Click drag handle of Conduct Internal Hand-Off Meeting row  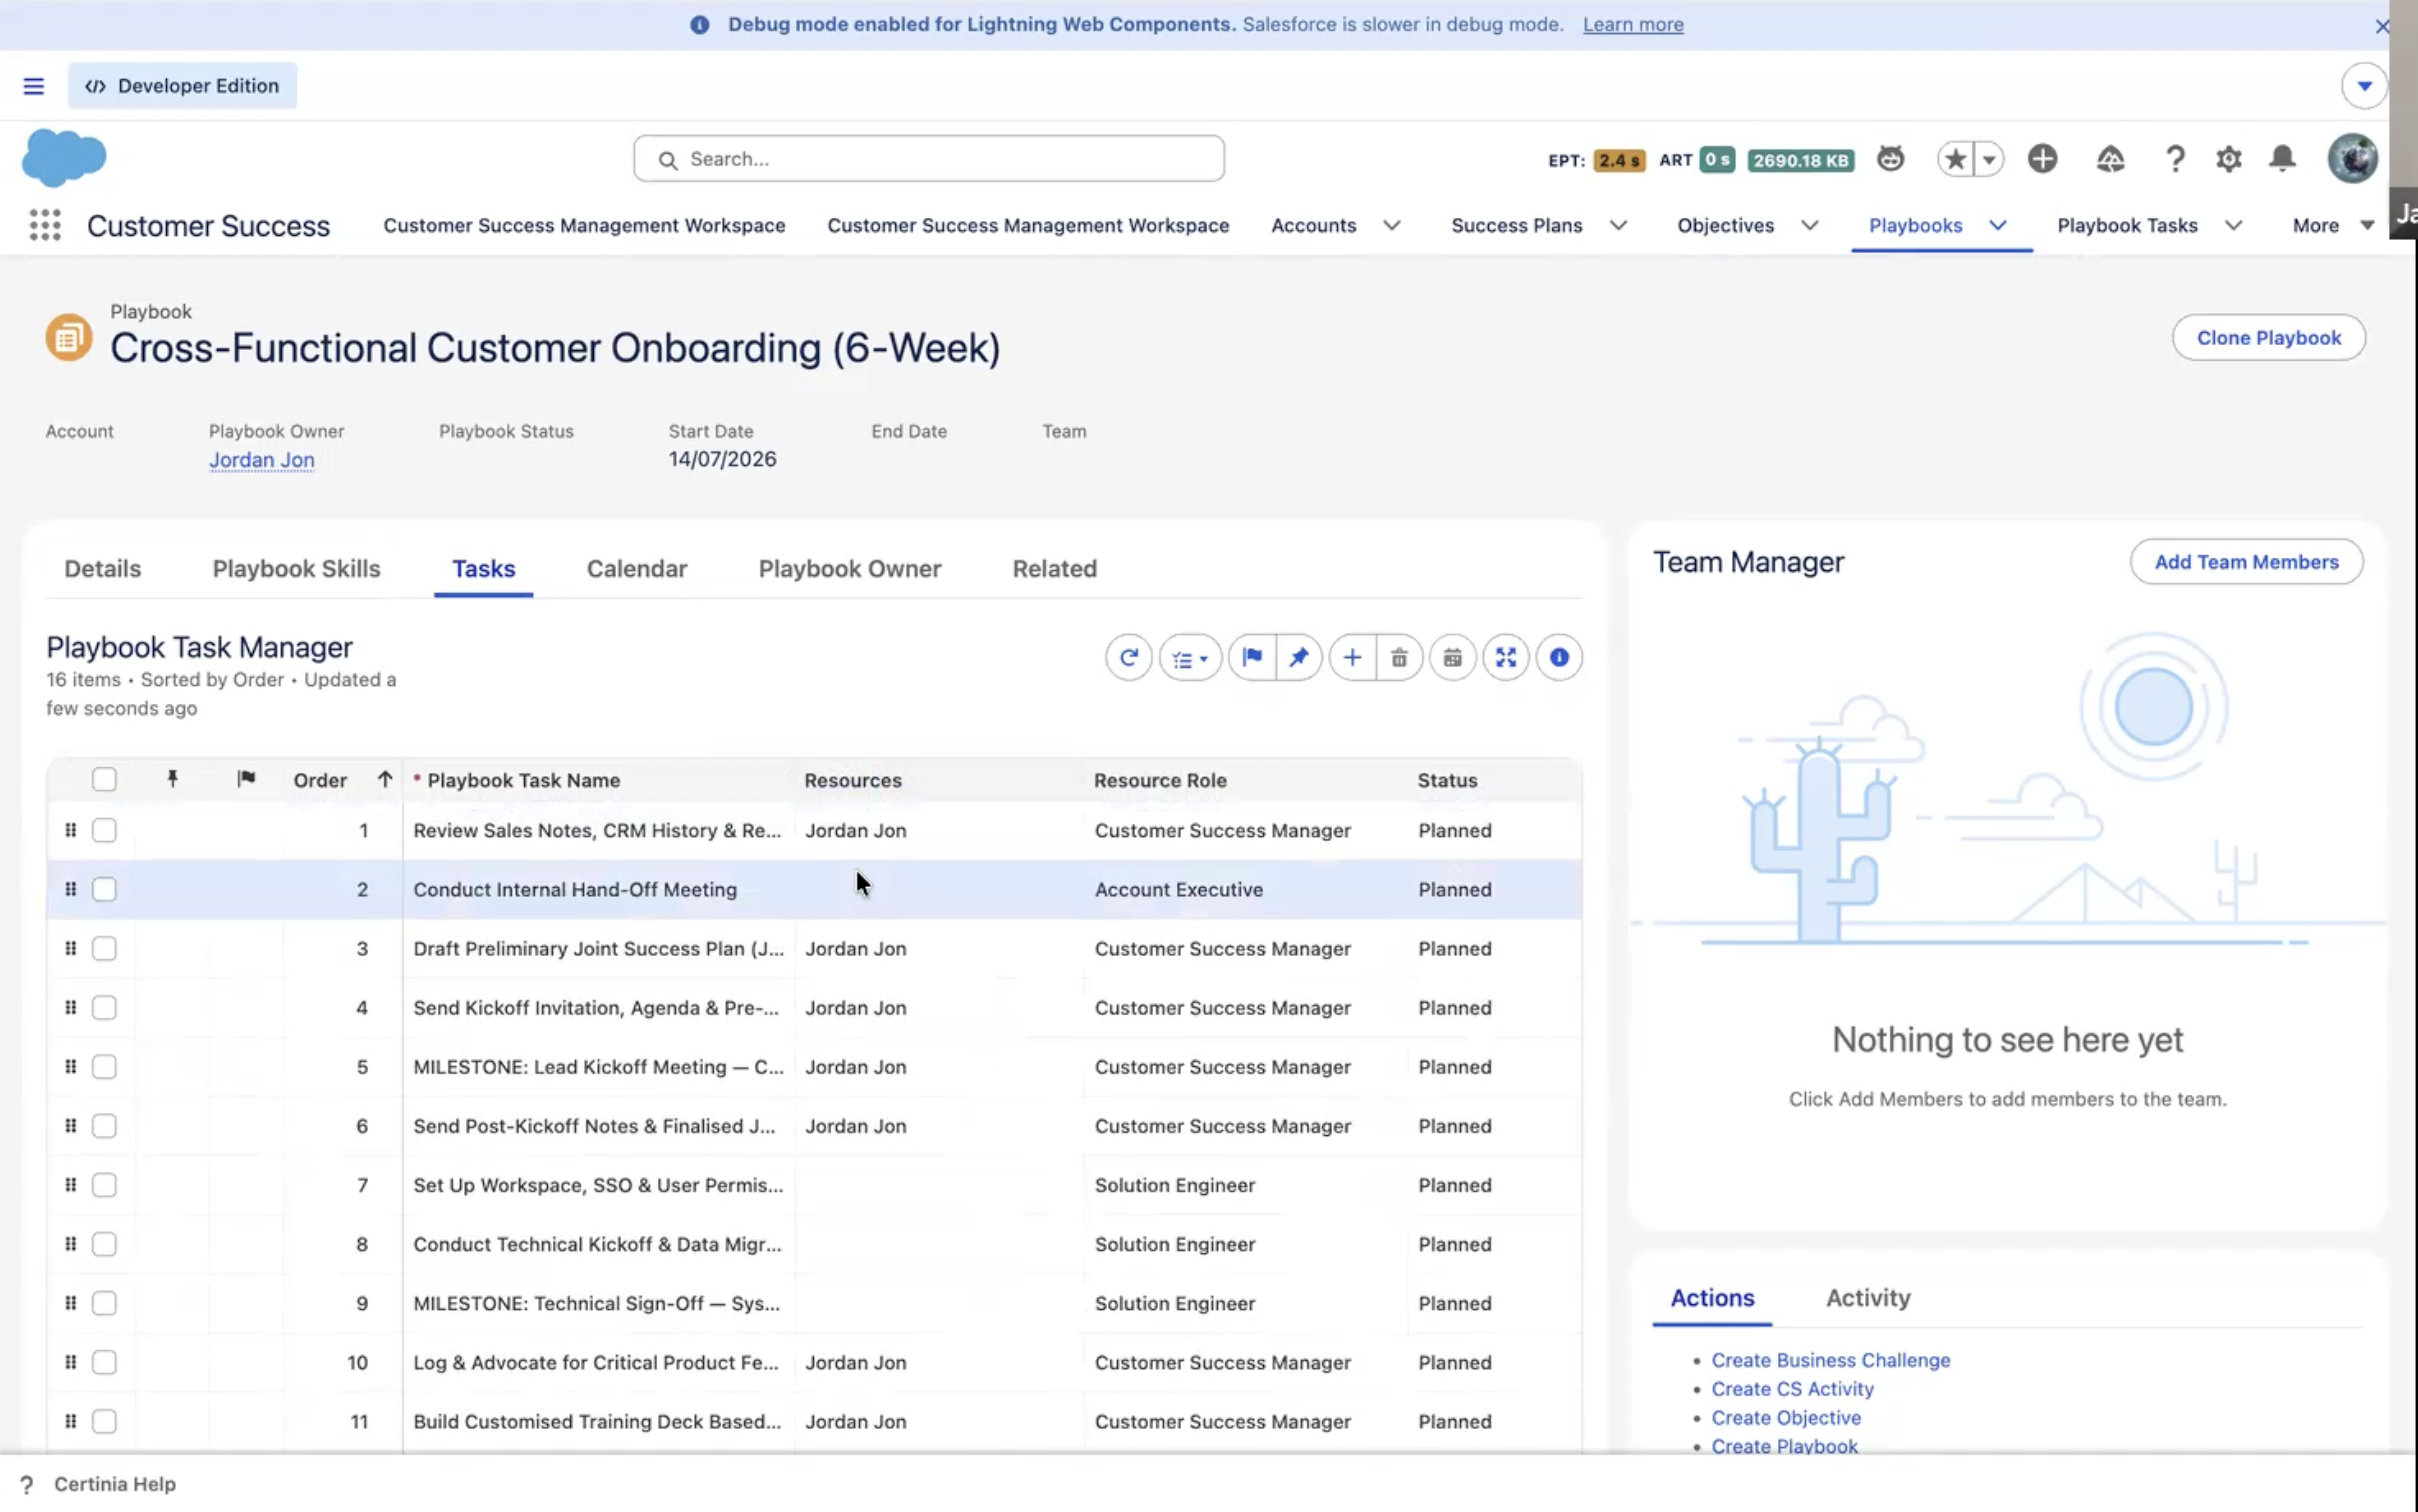(70, 889)
